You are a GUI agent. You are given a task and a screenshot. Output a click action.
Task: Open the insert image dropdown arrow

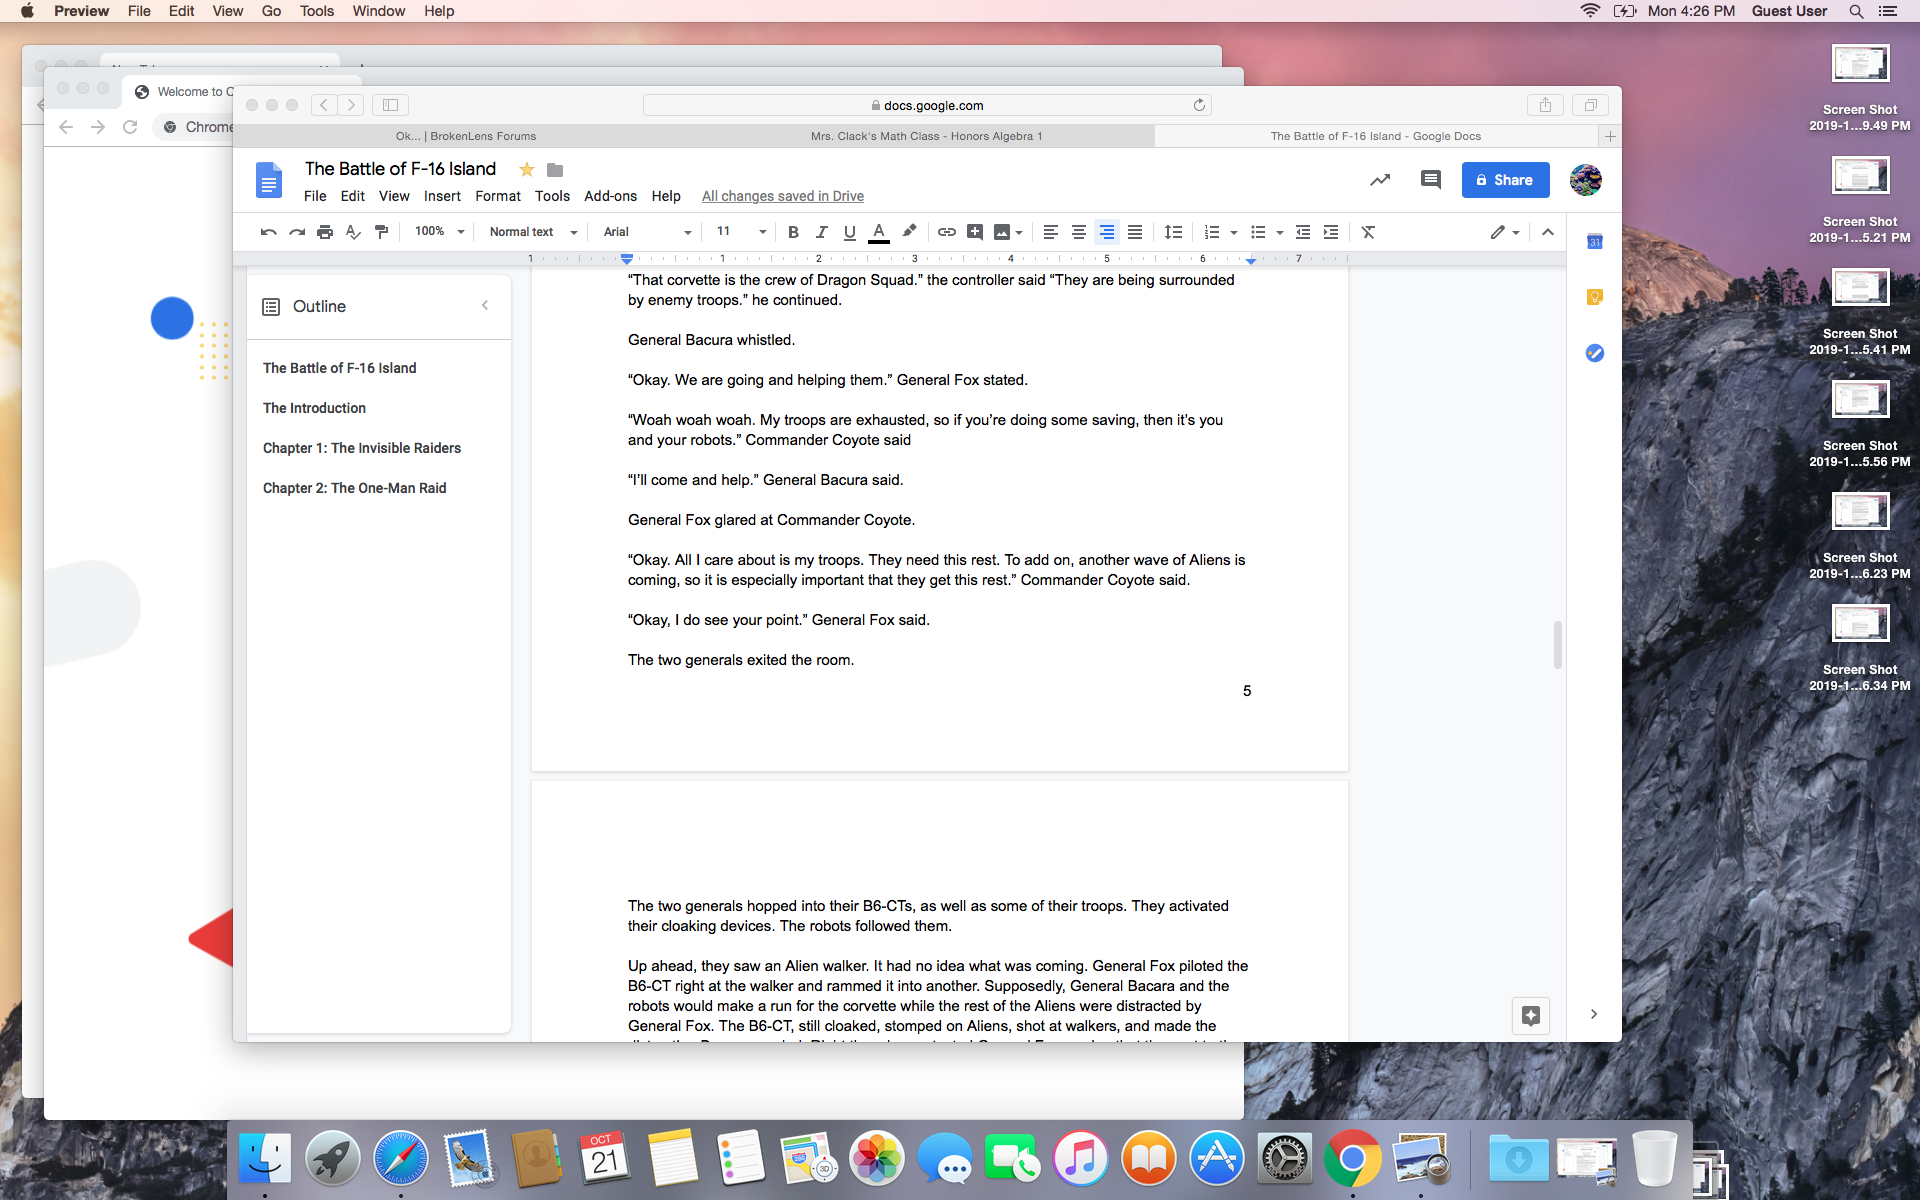pos(1019,232)
